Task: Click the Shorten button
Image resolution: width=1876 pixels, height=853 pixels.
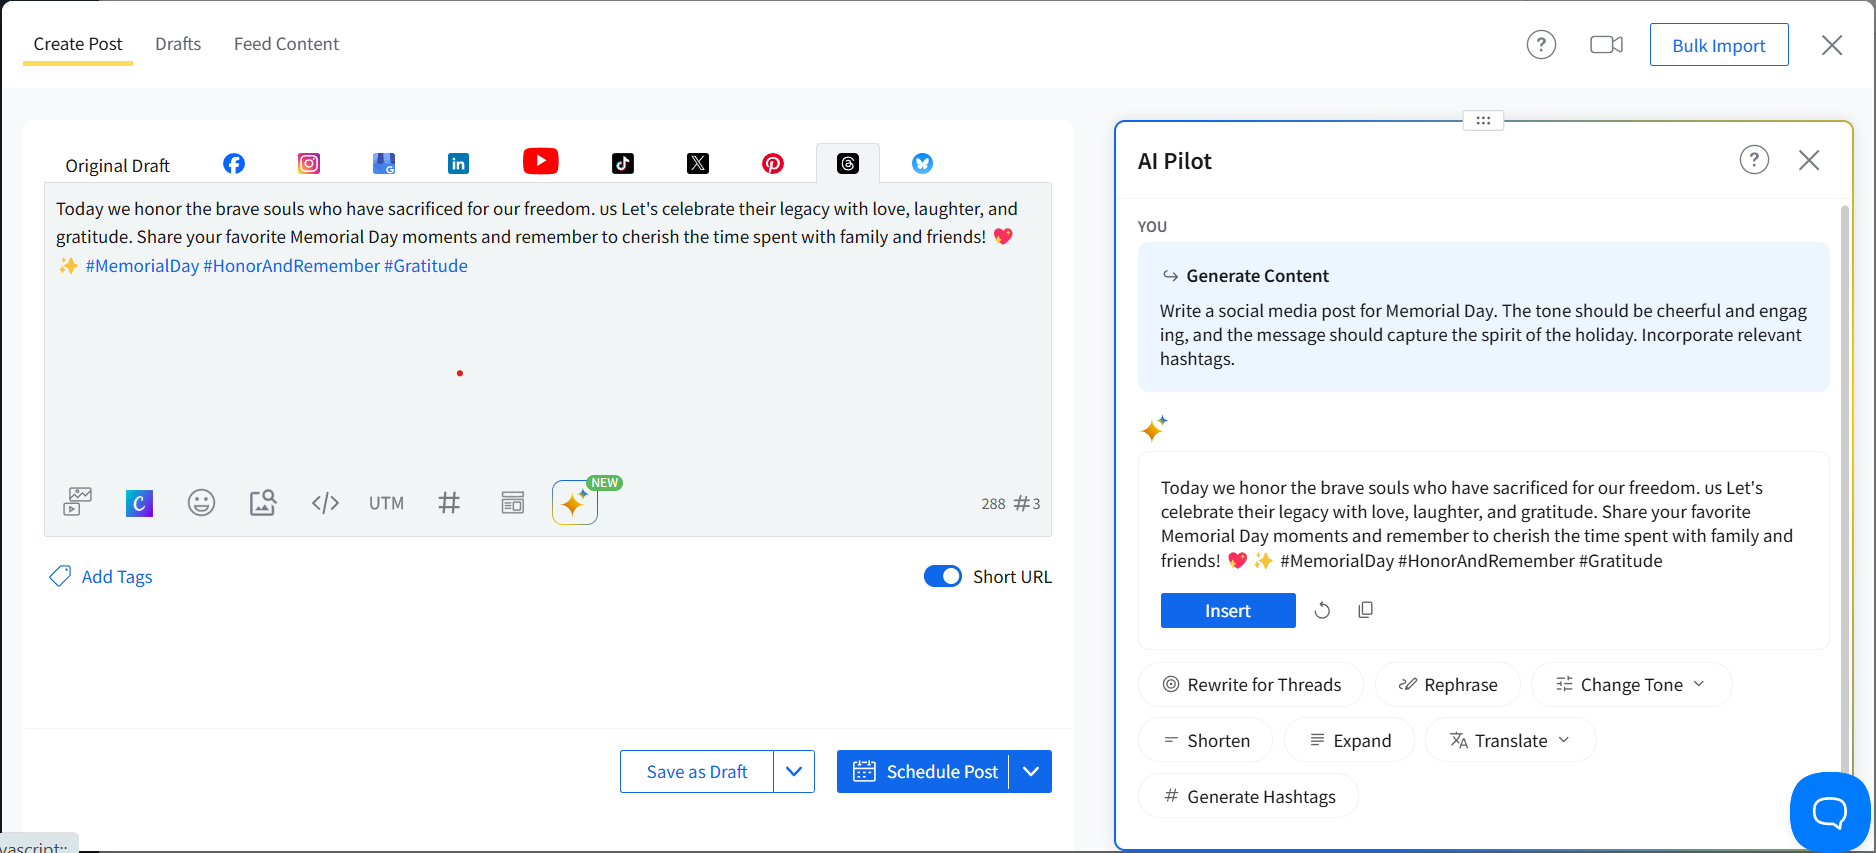Action: (1206, 741)
